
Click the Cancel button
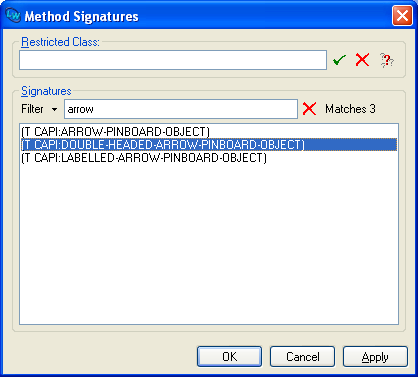pyautogui.click(x=302, y=357)
